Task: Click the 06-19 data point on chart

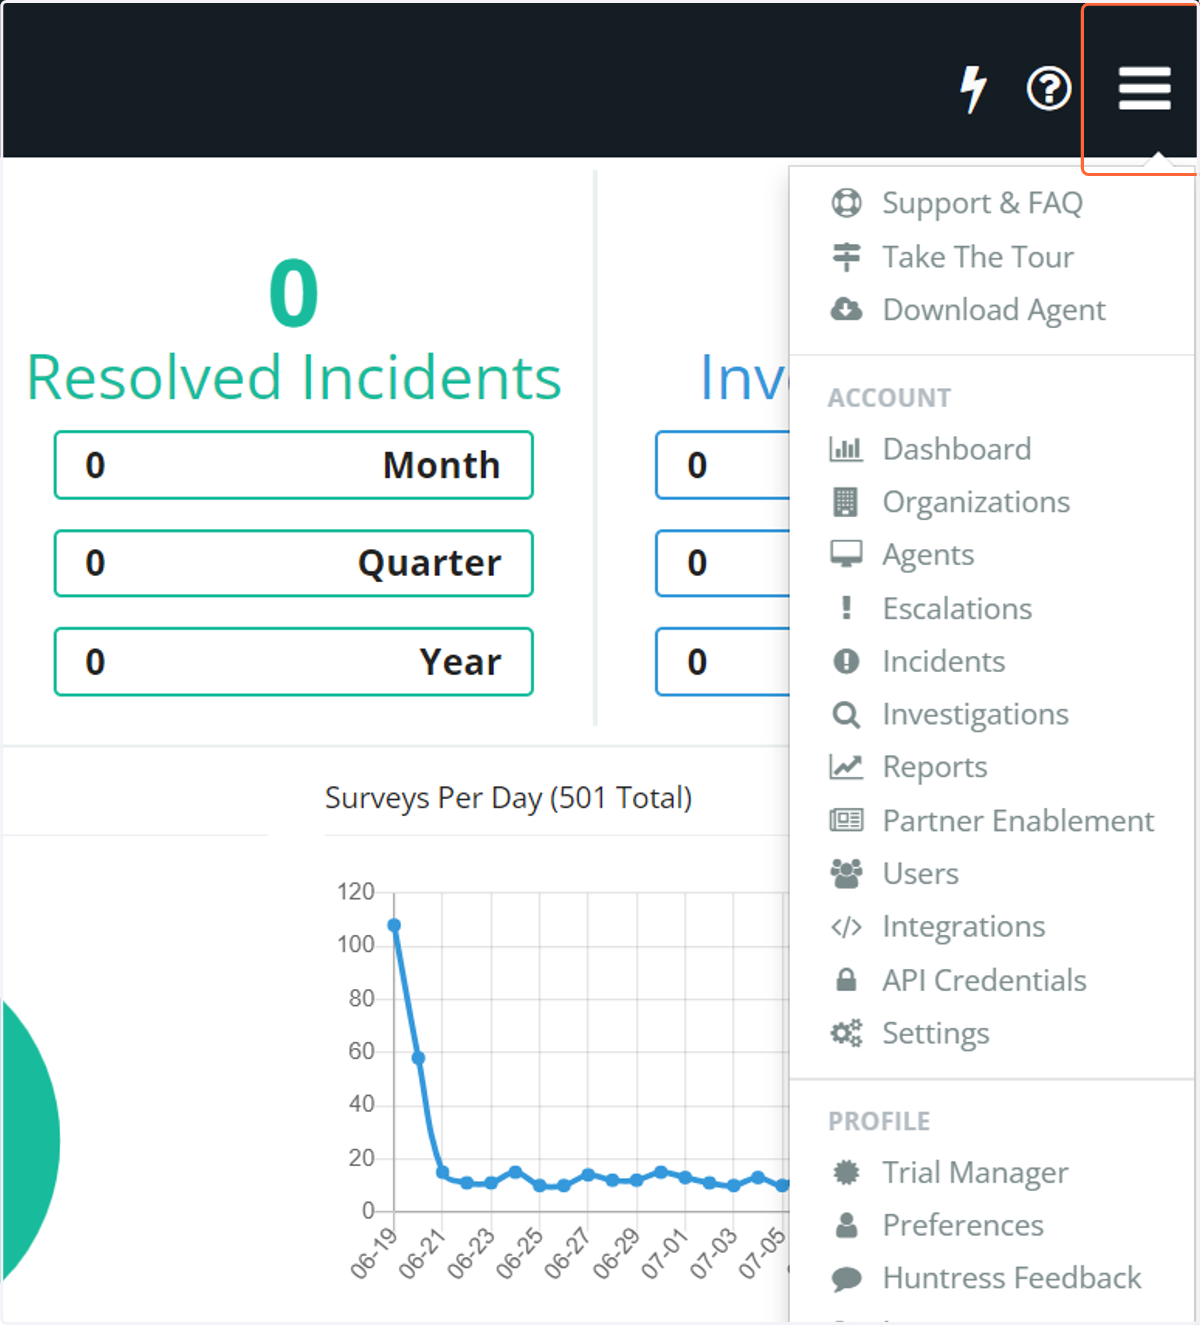Action: (394, 925)
